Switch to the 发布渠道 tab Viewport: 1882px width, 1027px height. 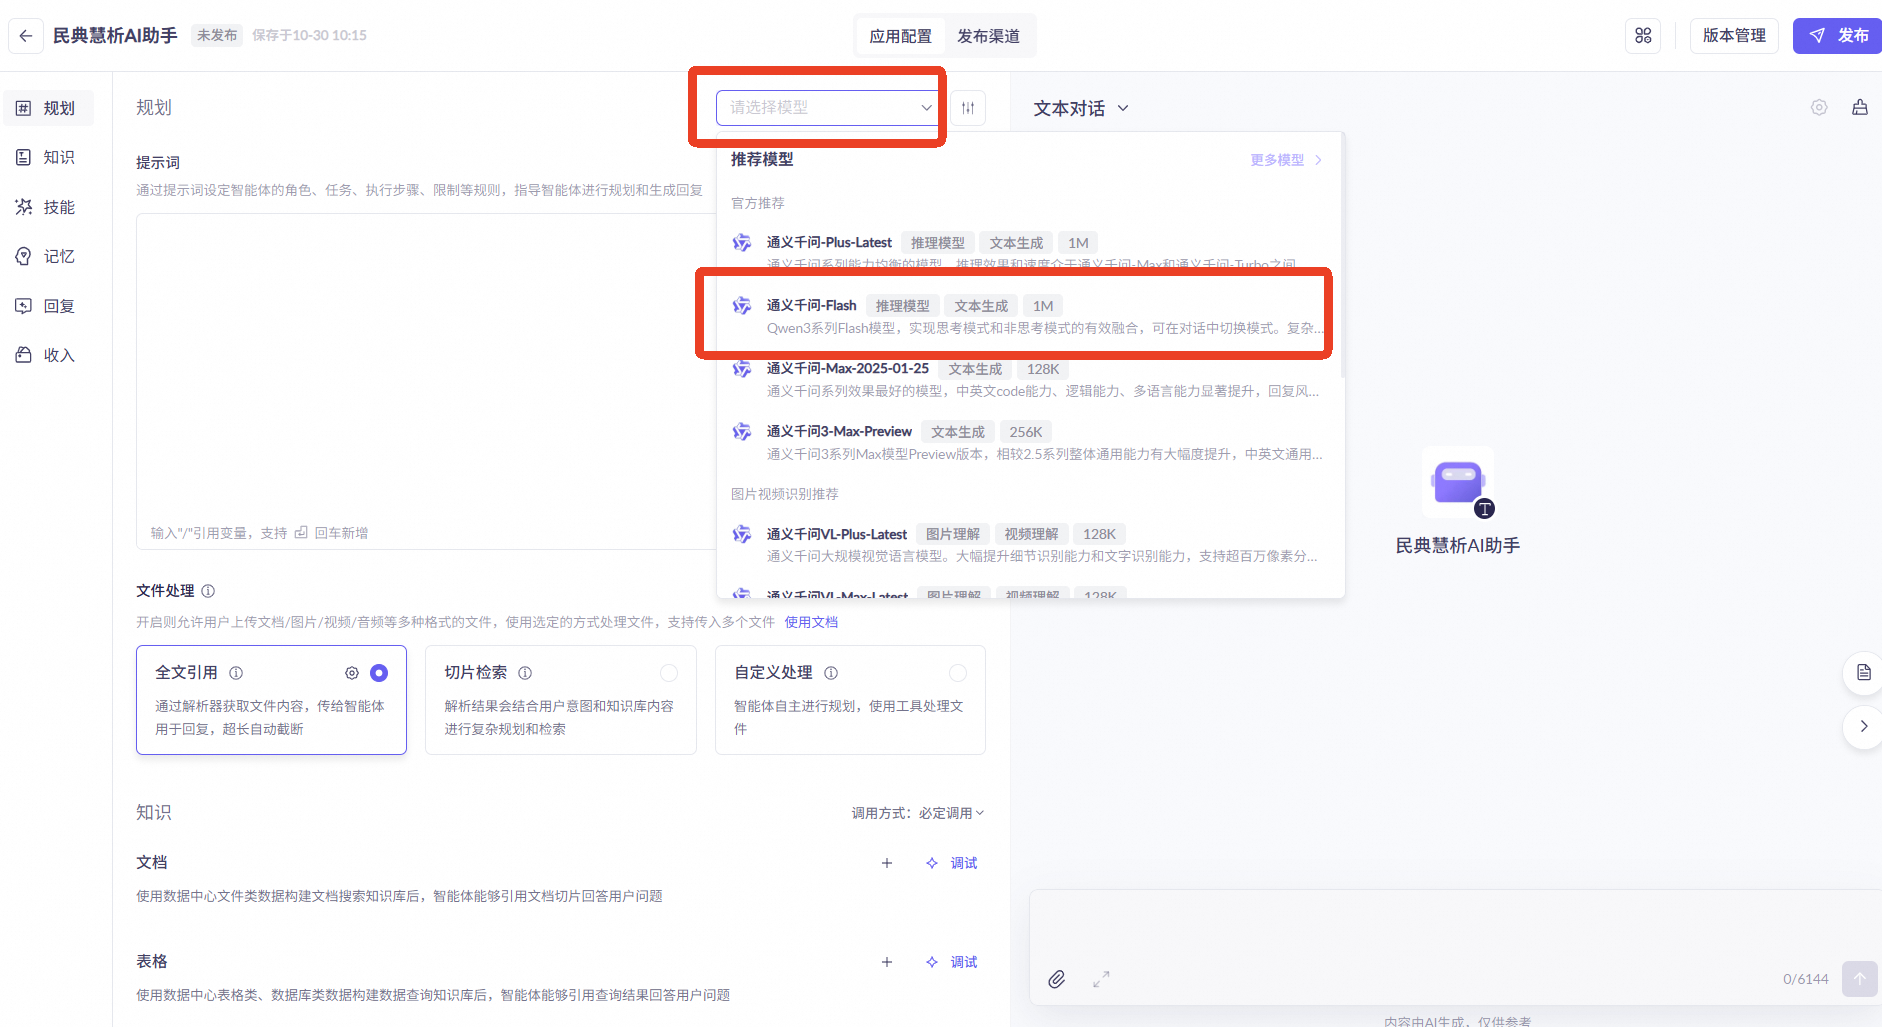point(988,36)
